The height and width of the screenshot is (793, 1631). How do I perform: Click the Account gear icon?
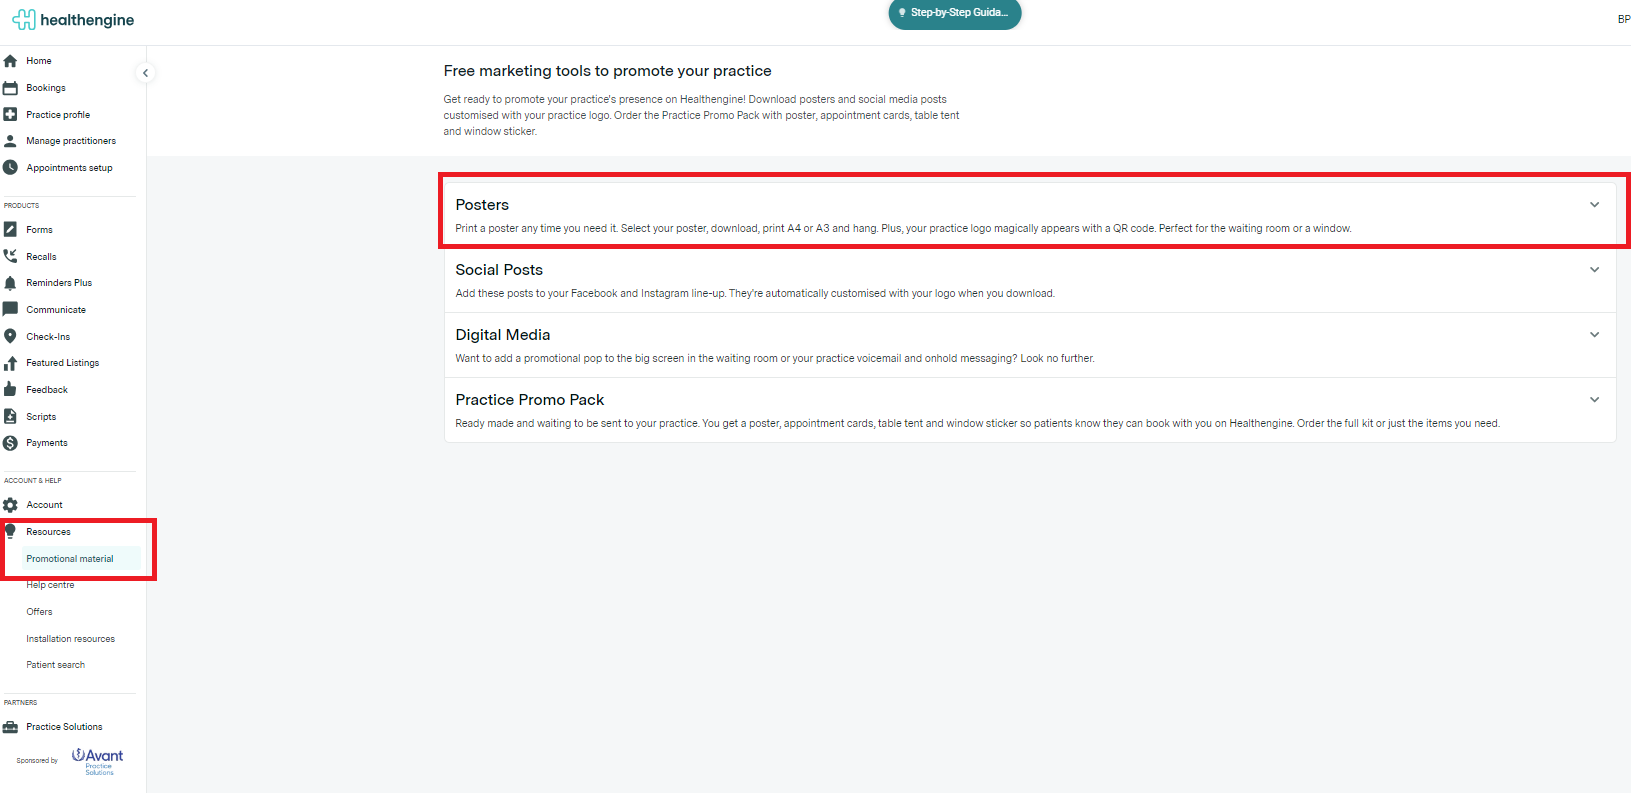coord(11,505)
